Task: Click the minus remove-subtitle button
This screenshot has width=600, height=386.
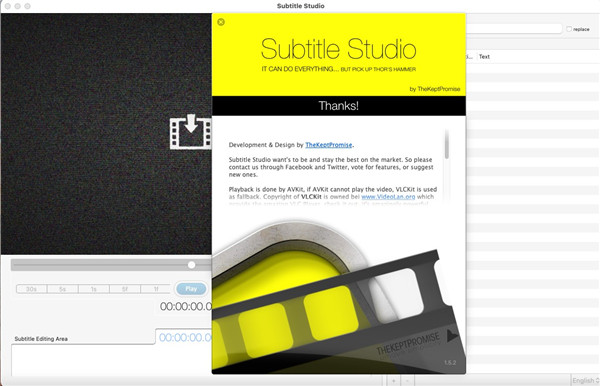Action: click(407, 380)
